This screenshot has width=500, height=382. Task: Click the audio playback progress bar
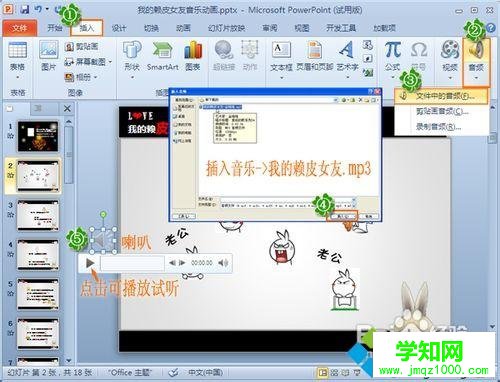132,263
